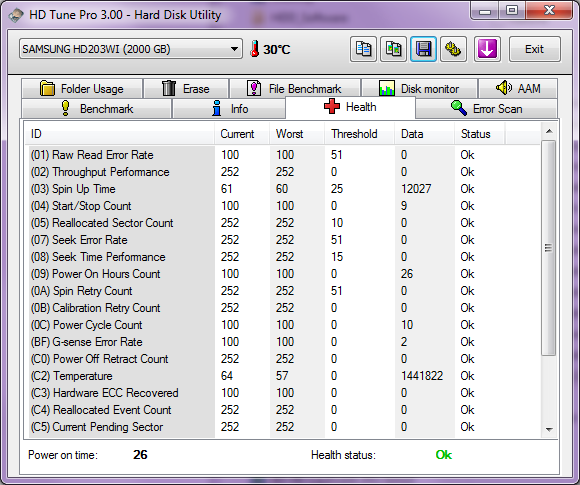Select the (08) Seek Time Performance row
Screen dimensions: 580x485
point(282,257)
